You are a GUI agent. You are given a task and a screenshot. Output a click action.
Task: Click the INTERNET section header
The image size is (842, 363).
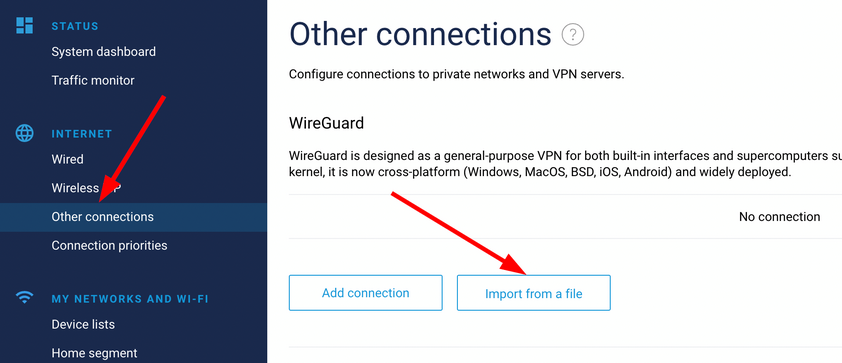pos(82,133)
